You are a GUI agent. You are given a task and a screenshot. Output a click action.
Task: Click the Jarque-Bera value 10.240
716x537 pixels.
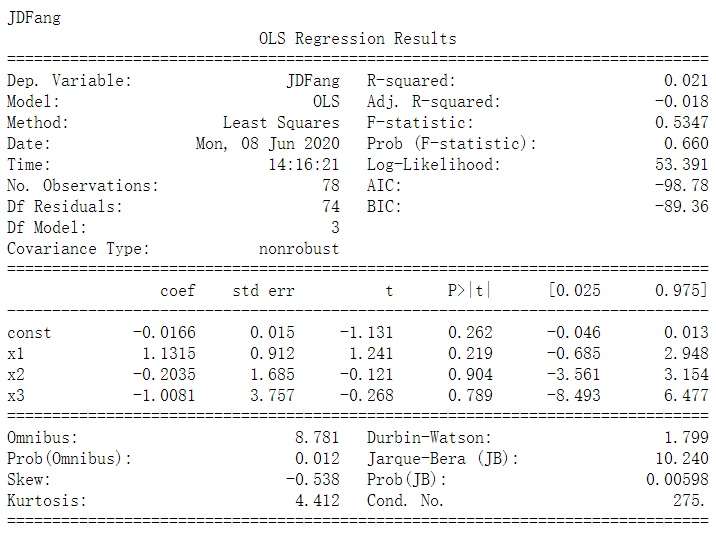point(681,458)
